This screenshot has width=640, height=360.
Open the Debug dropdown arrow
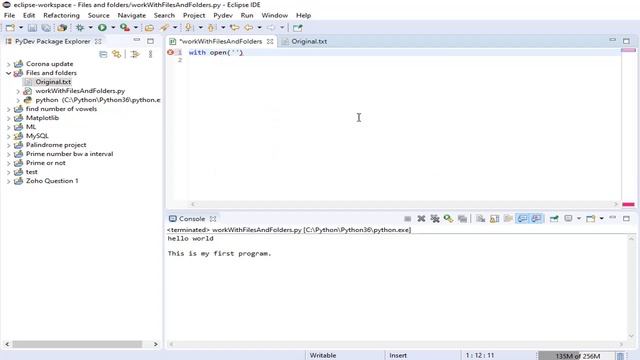(x=90, y=28)
